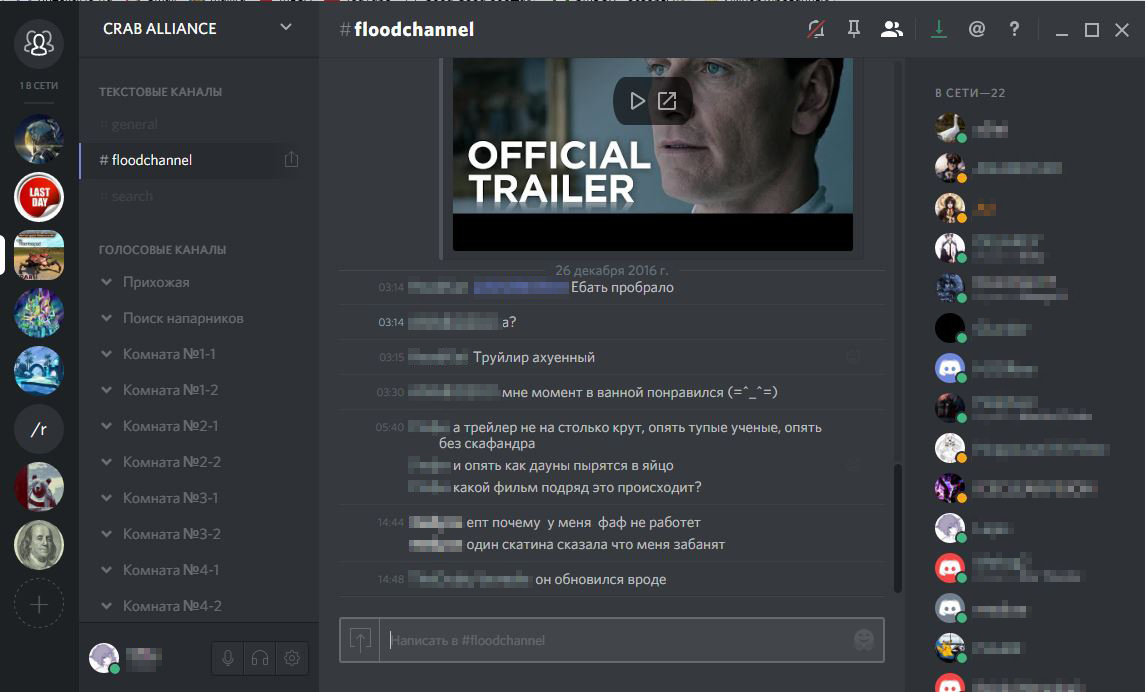This screenshot has width=1145, height=692.
Task: Mute channel notifications with the bell icon
Action: pyautogui.click(x=816, y=29)
